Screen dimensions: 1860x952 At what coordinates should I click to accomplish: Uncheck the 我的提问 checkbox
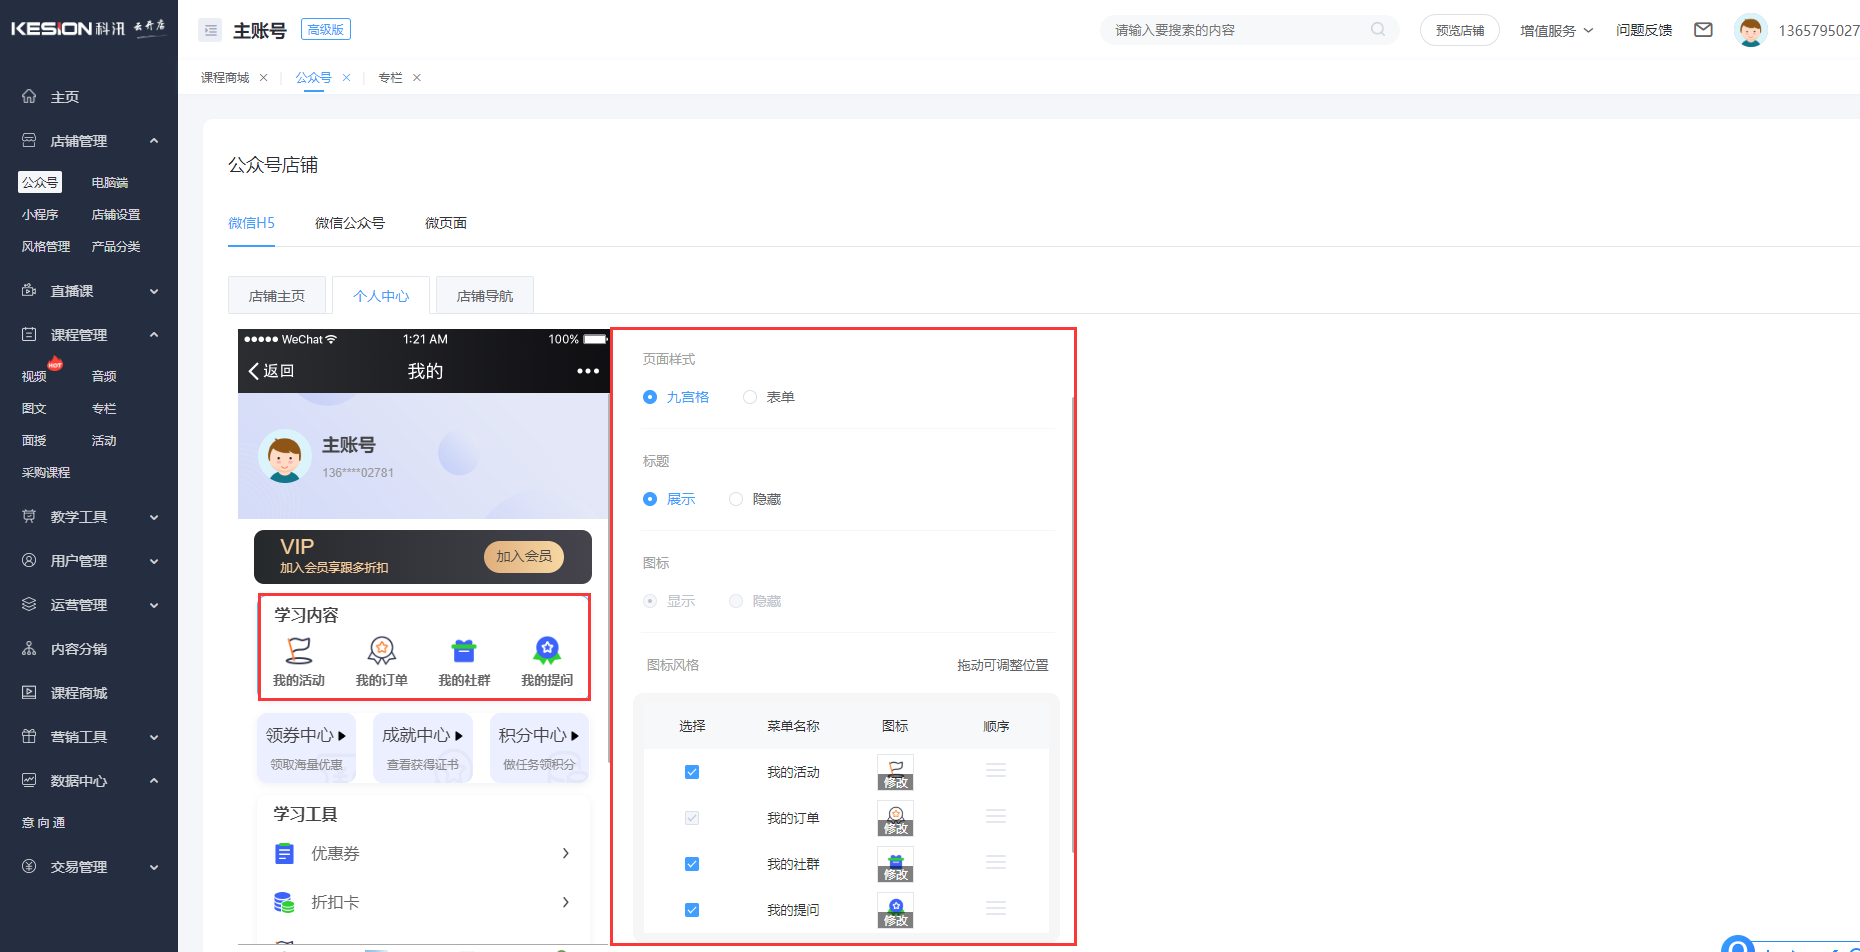tap(692, 910)
